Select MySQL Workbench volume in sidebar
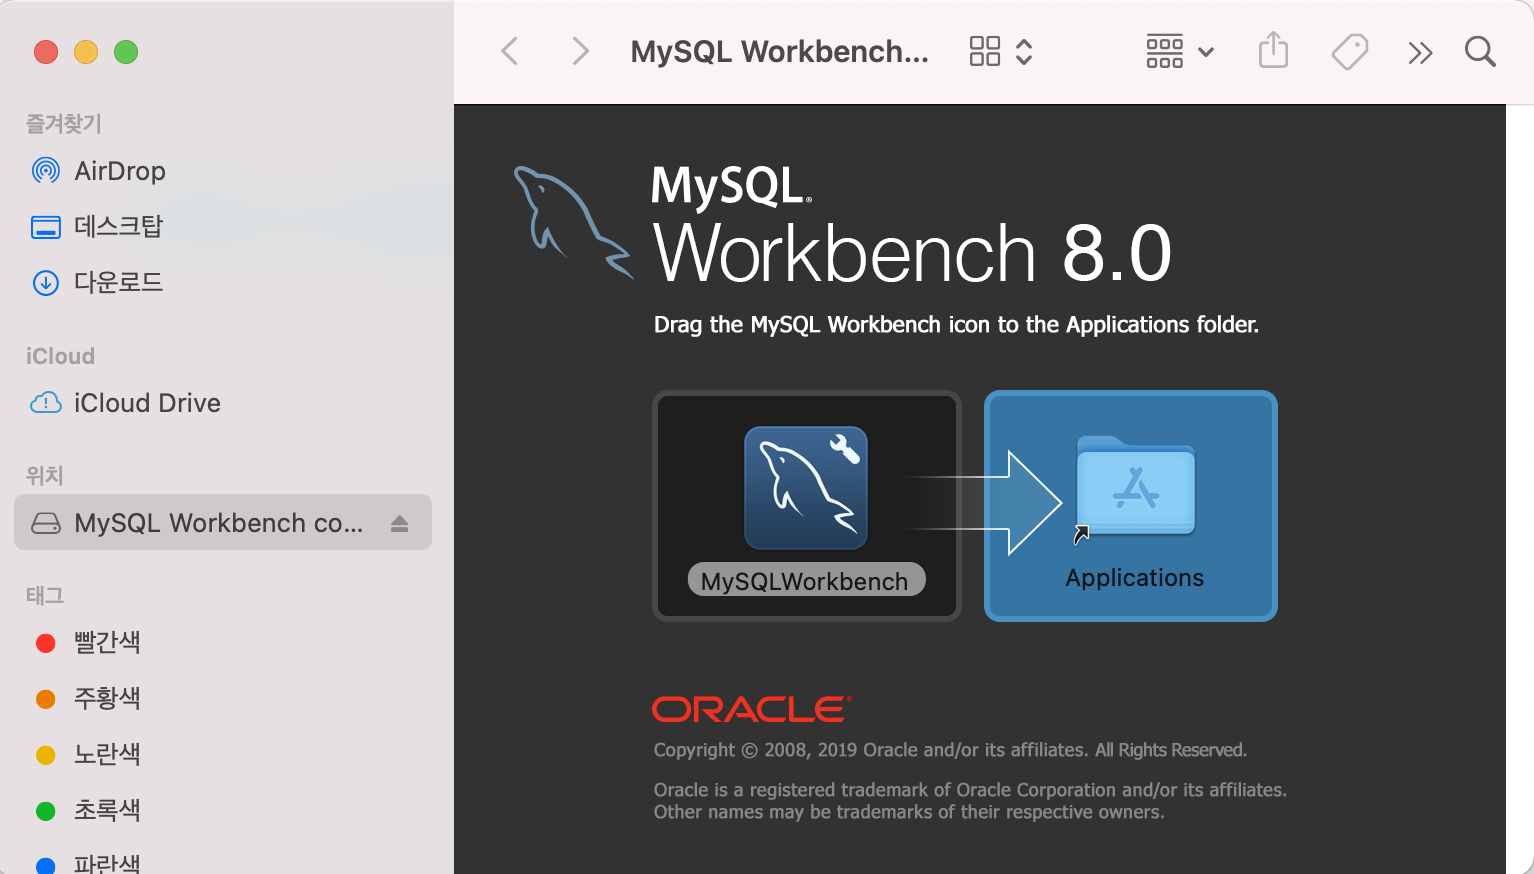Screen dimensions: 1534x874 (x=223, y=522)
